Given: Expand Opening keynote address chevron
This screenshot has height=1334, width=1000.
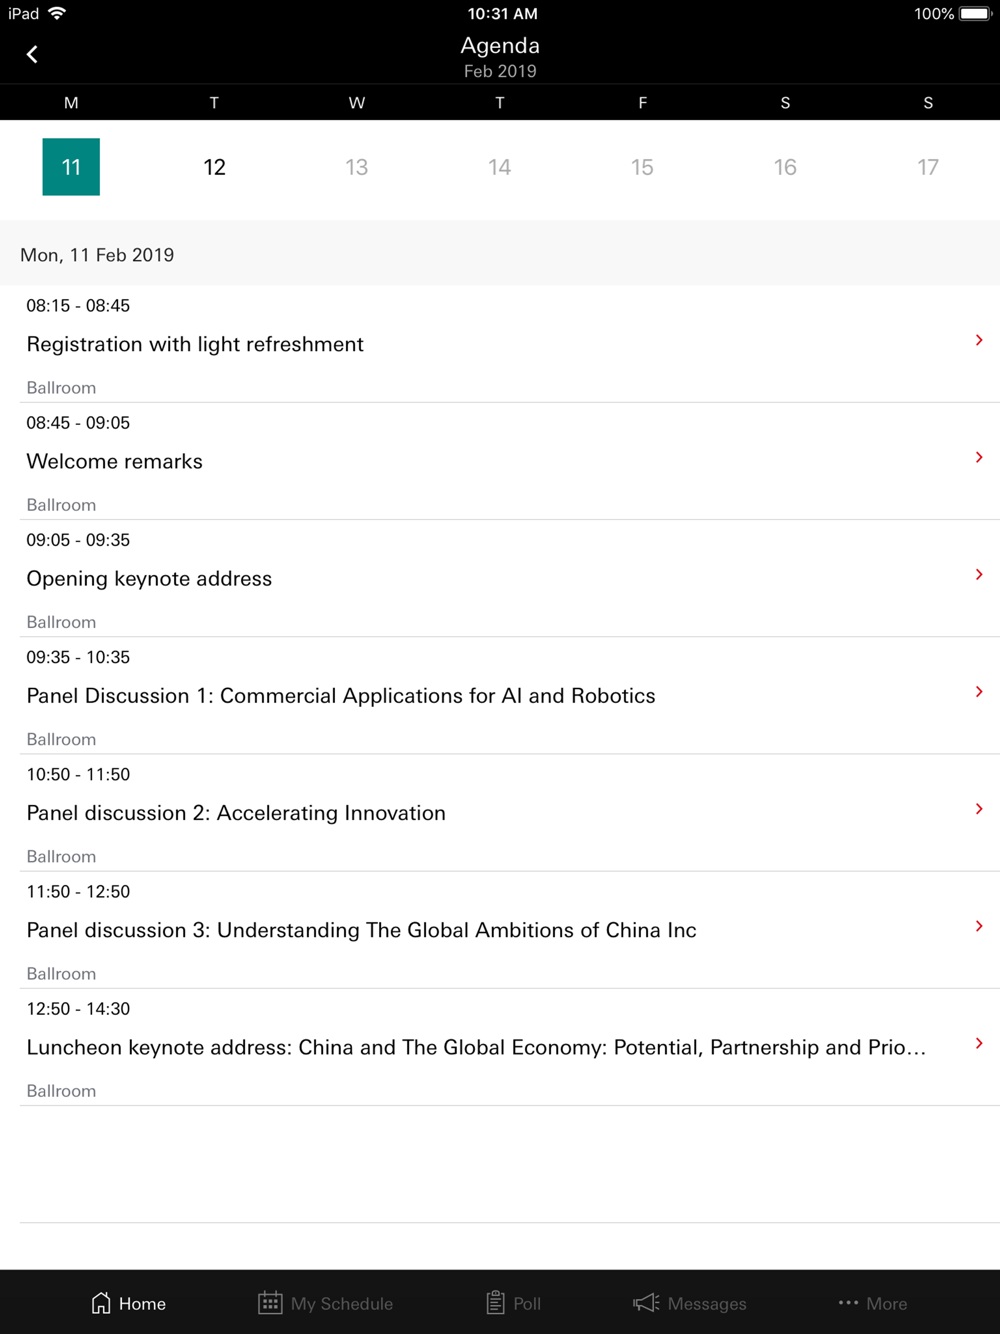Looking at the screenshot, I should point(979,574).
